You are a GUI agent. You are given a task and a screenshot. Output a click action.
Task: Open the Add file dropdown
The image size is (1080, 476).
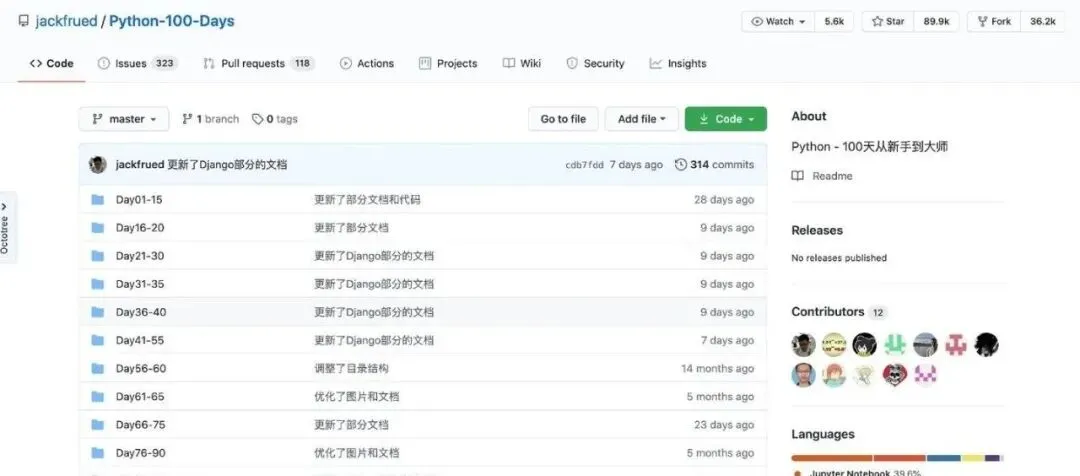coord(641,119)
